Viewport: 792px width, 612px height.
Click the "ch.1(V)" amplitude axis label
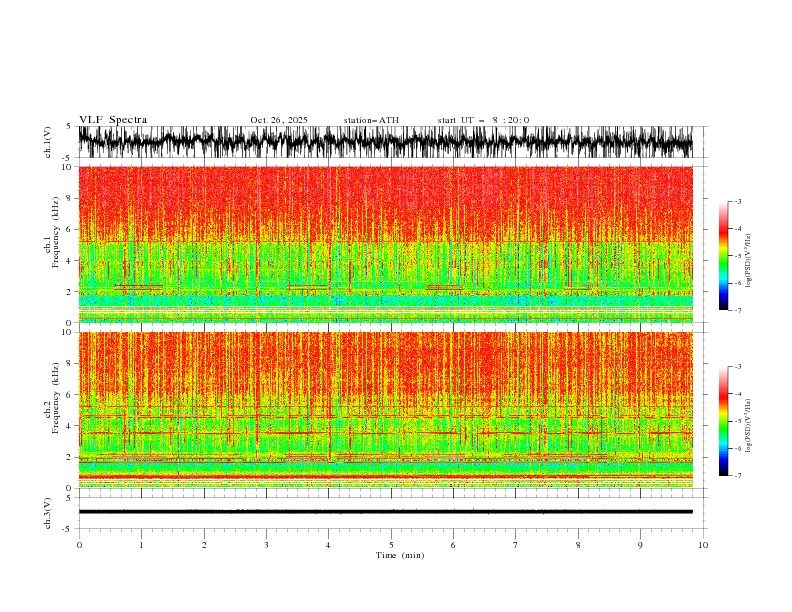click(x=48, y=142)
